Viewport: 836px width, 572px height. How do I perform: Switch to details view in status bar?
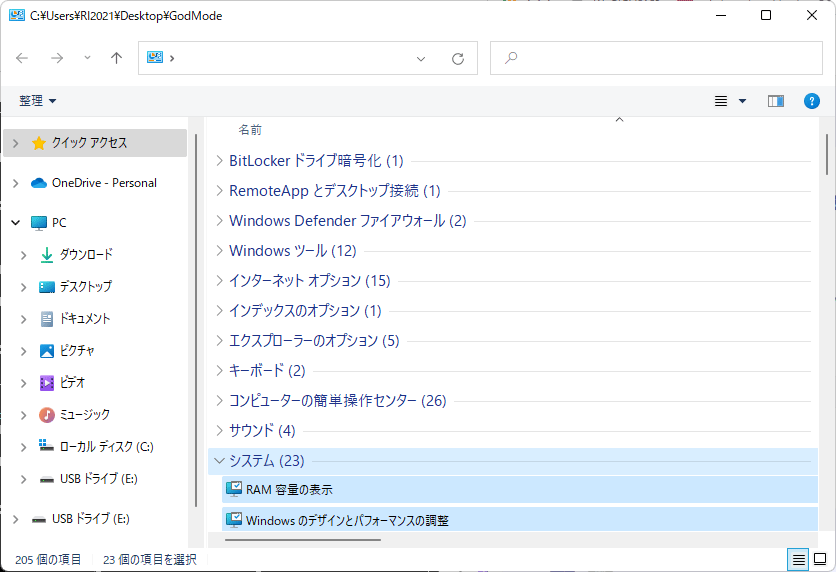tap(798, 559)
